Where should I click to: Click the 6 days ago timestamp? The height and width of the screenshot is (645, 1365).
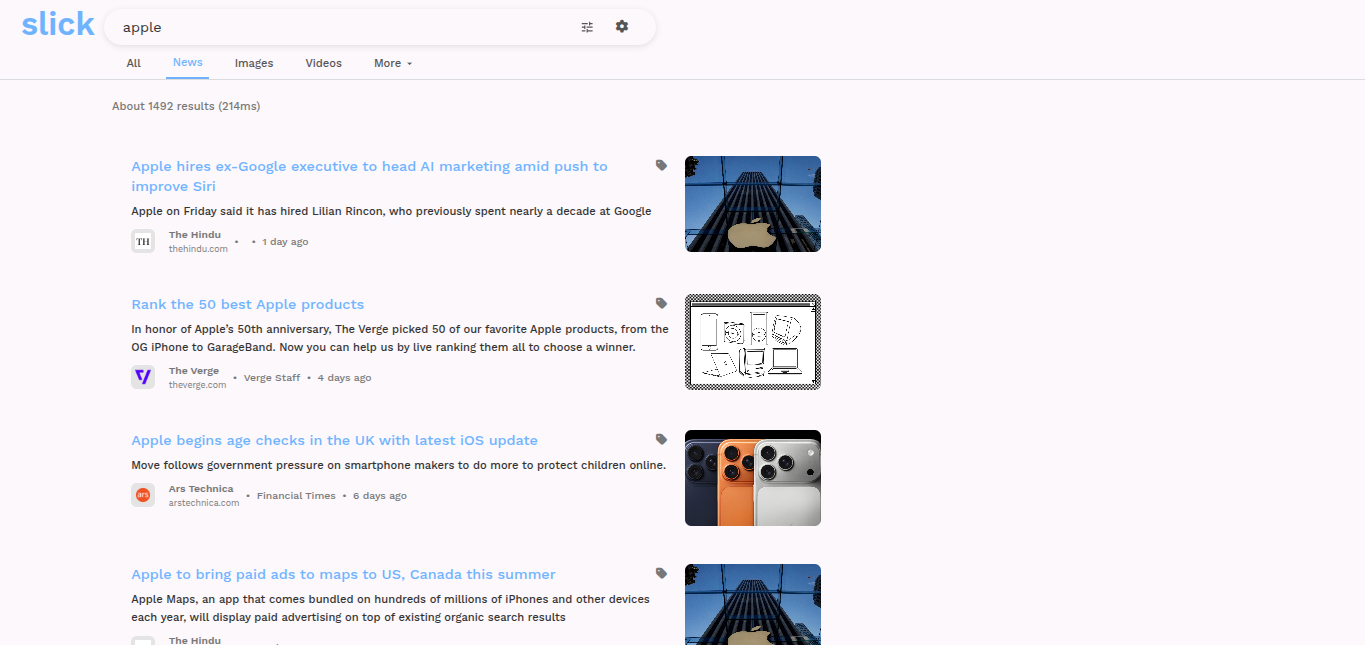(x=380, y=496)
